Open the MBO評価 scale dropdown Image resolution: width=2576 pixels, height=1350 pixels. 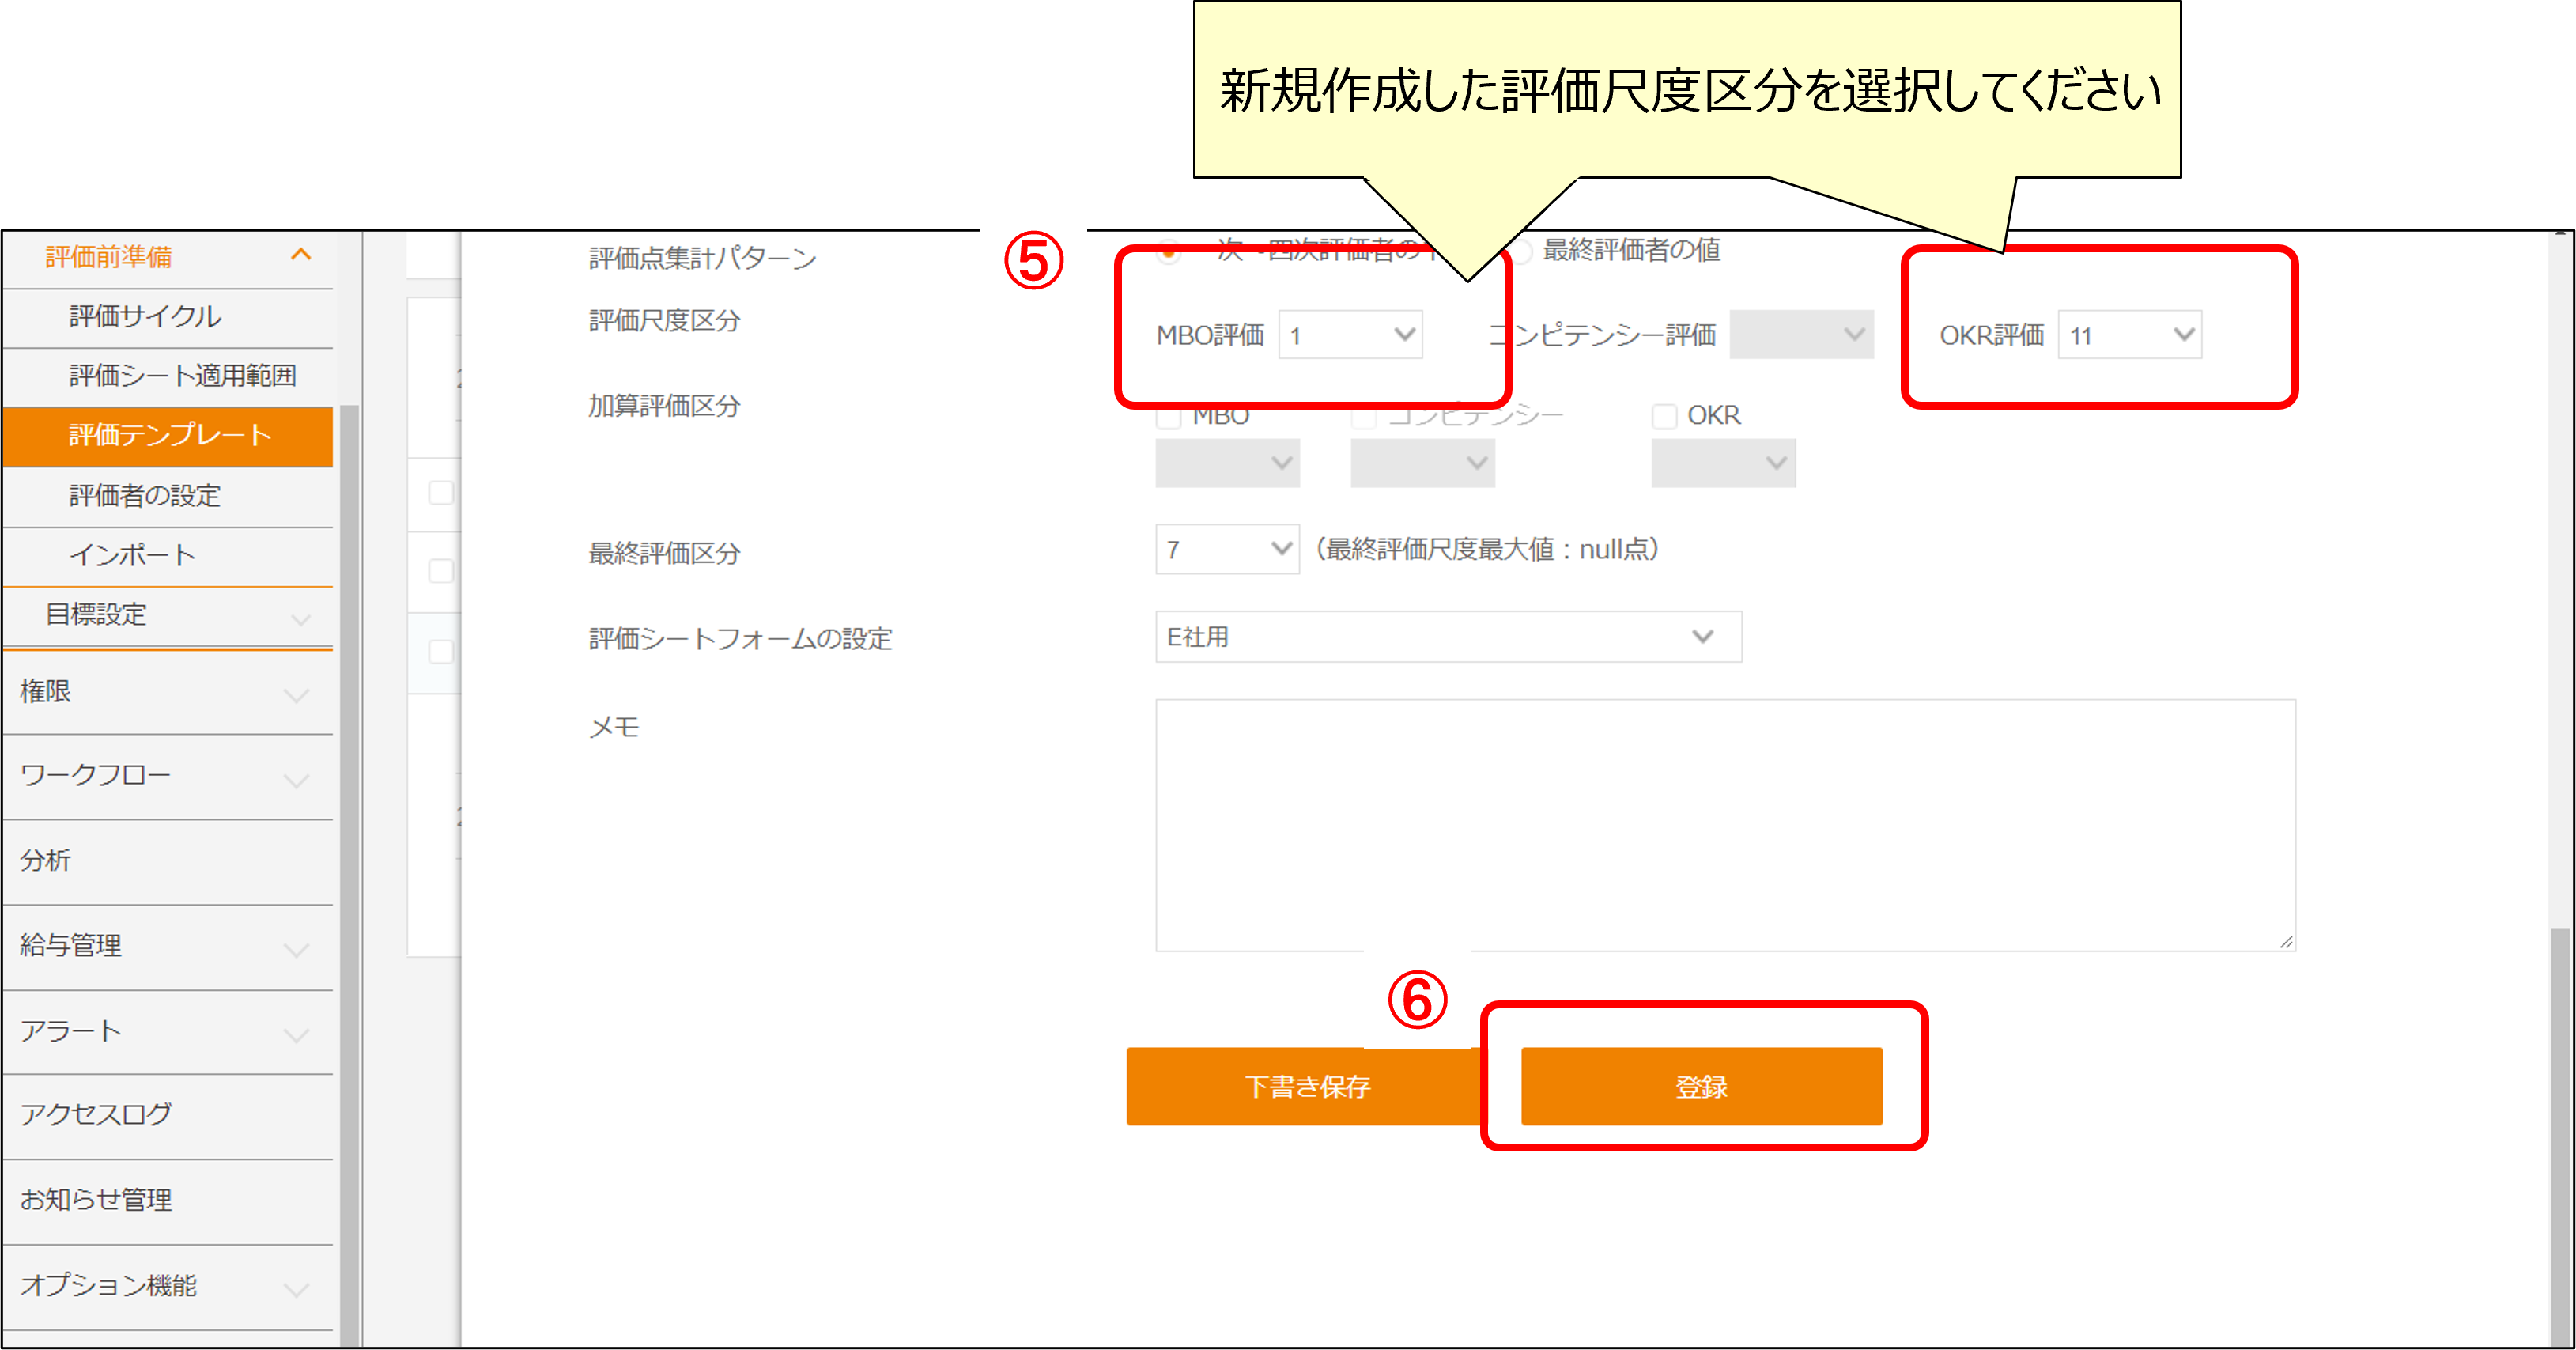click(1350, 335)
